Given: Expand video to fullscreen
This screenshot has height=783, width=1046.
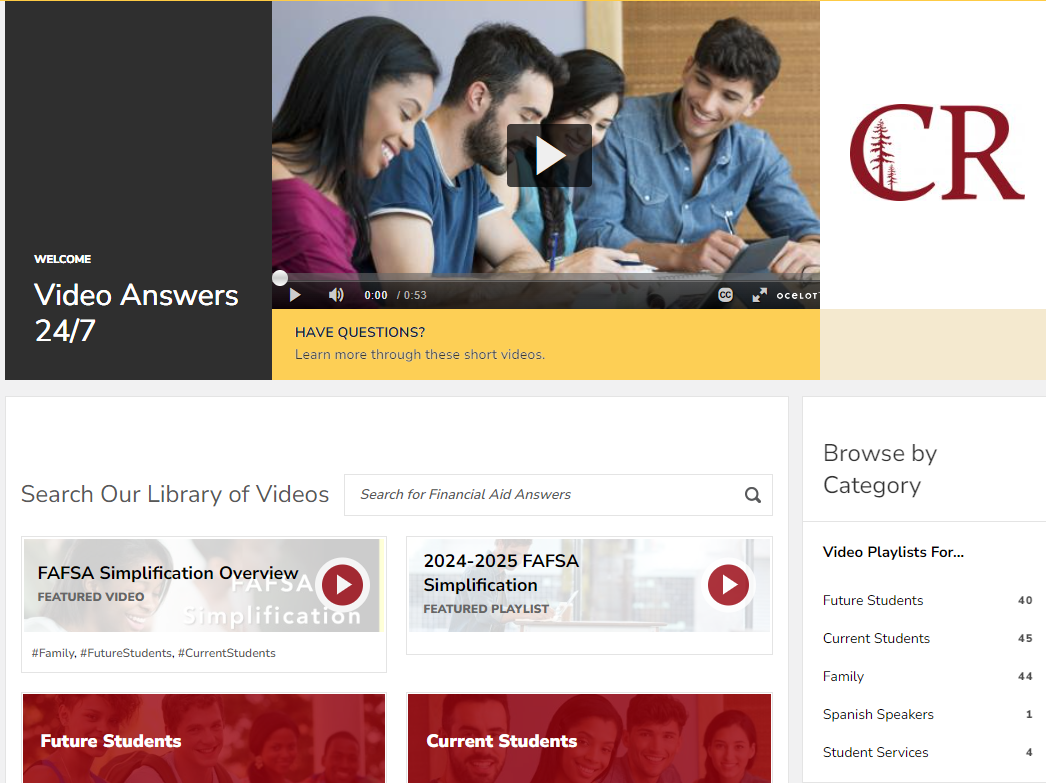Looking at the screenshot, I should coord(759,295).
